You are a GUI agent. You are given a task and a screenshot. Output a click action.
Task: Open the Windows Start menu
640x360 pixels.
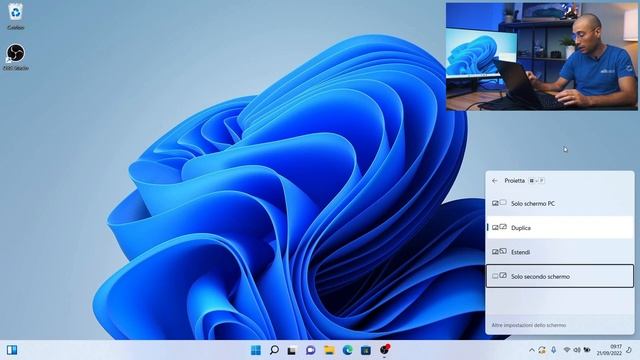(256, 350)
